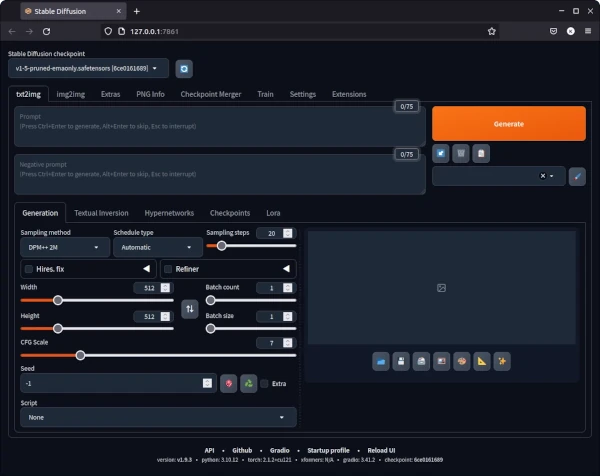Open the Lora tab
Viewport: 600px width, 476px height.
(x=273, y=213)
